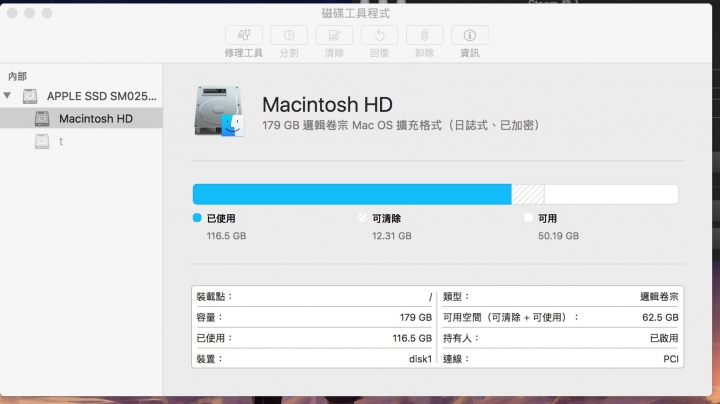Click the hatched 可清除 legend dot
The height and width of the screenshot is (404, 720).
pyautogui.click(x=362, y=218)
